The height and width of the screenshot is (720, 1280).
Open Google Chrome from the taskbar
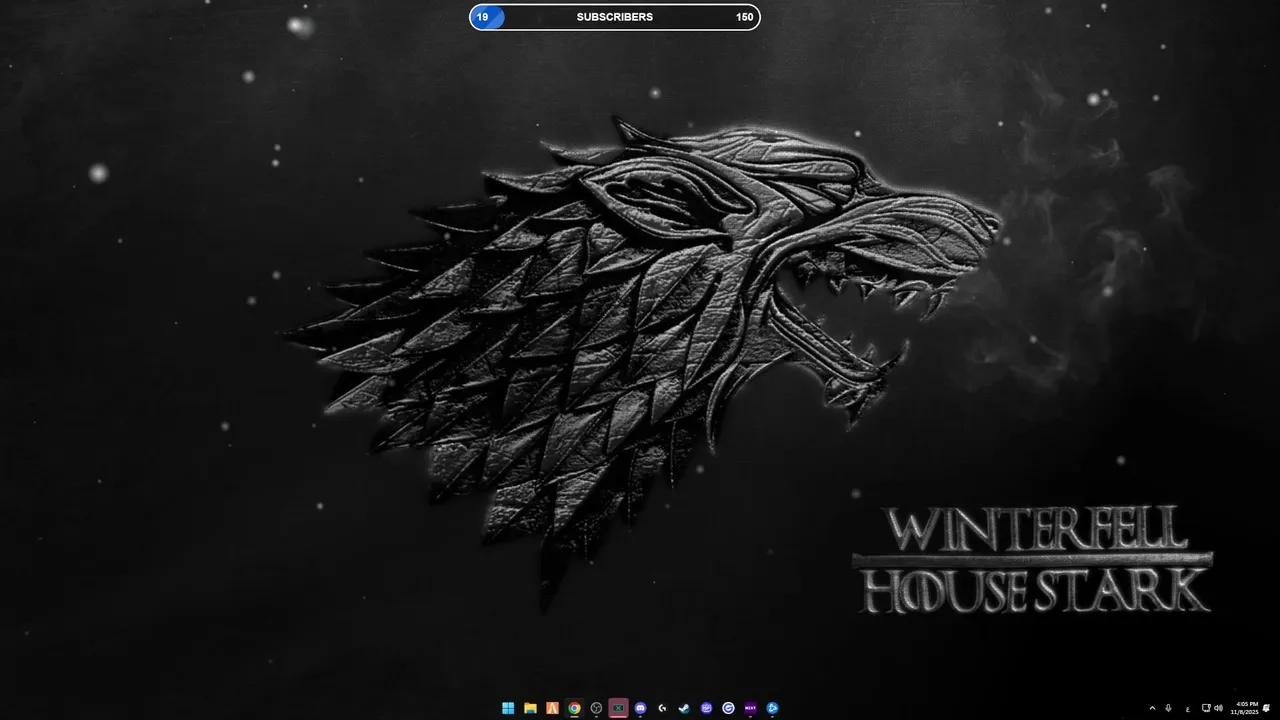coord(574,708)
